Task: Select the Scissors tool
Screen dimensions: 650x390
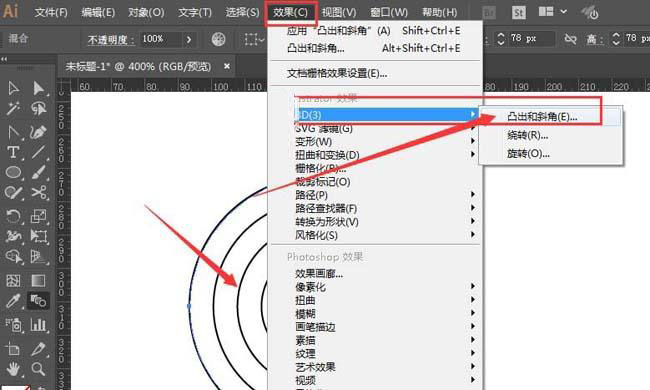Action: (38, 192)
